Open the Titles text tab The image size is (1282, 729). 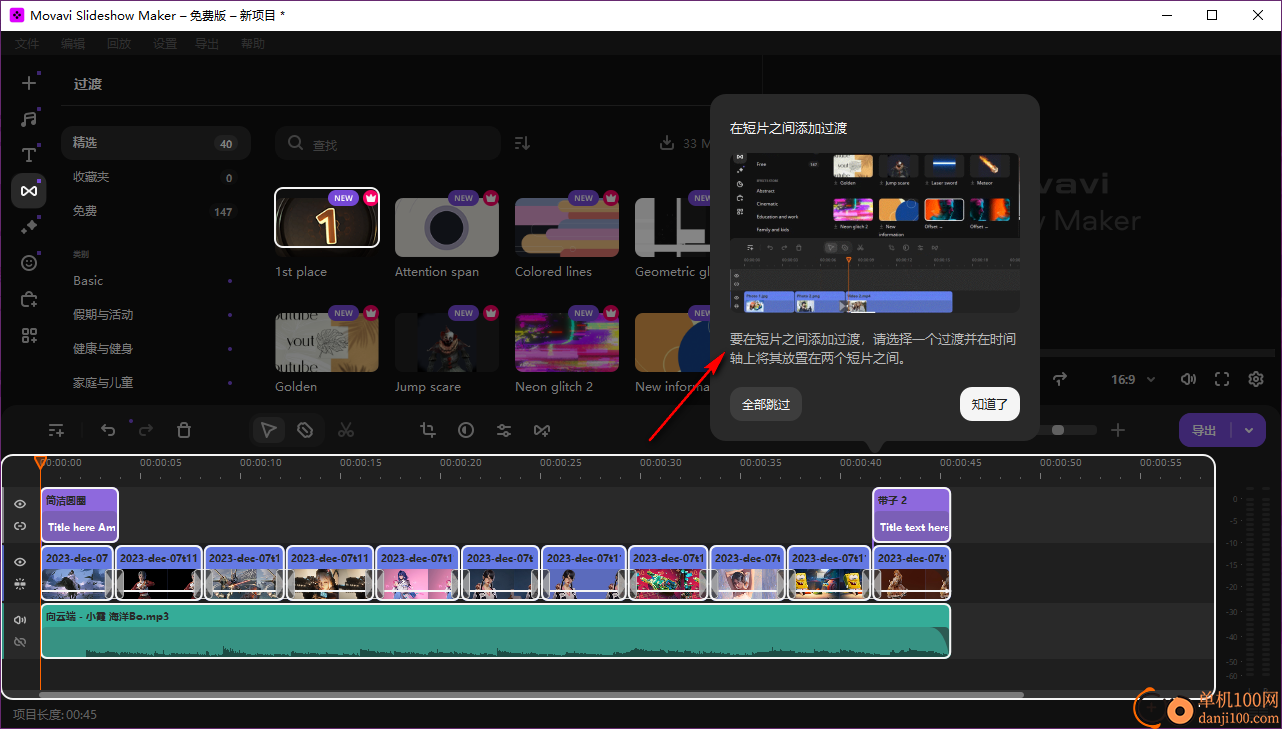[29, 155]
